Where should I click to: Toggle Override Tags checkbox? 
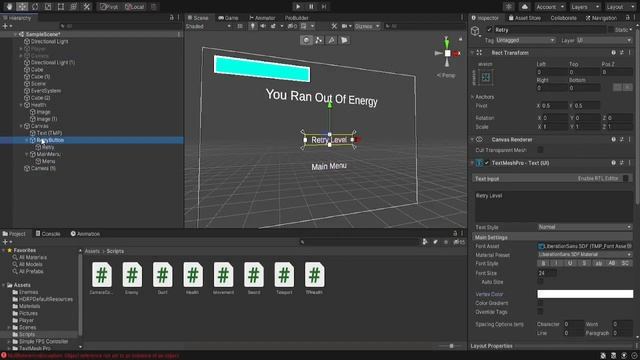(x=540, y=312)
